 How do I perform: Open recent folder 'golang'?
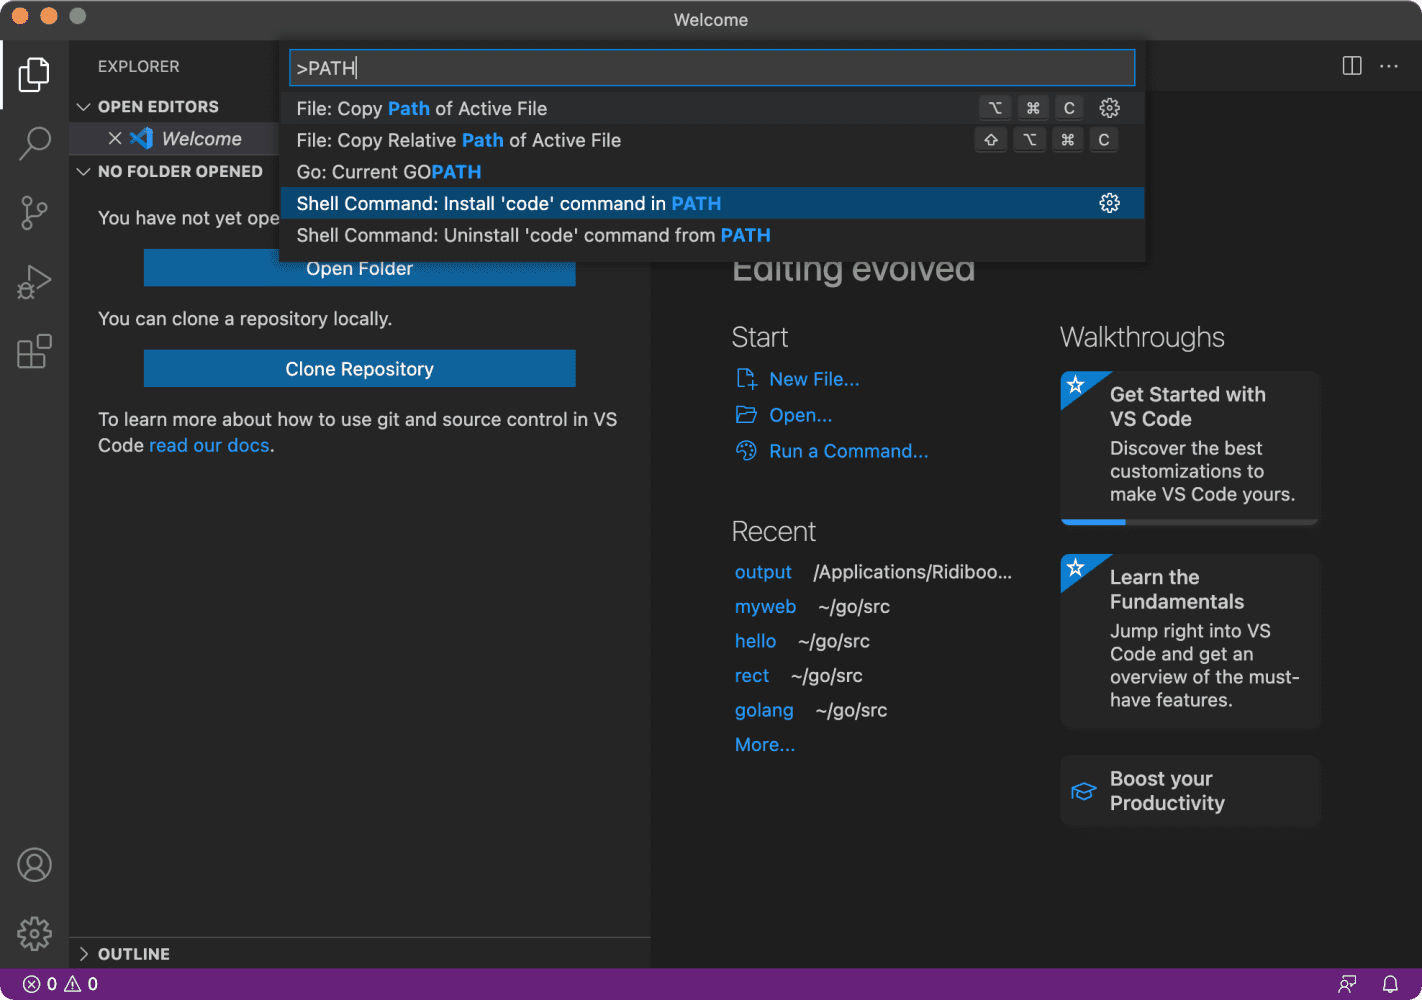[x=764, y=710]
